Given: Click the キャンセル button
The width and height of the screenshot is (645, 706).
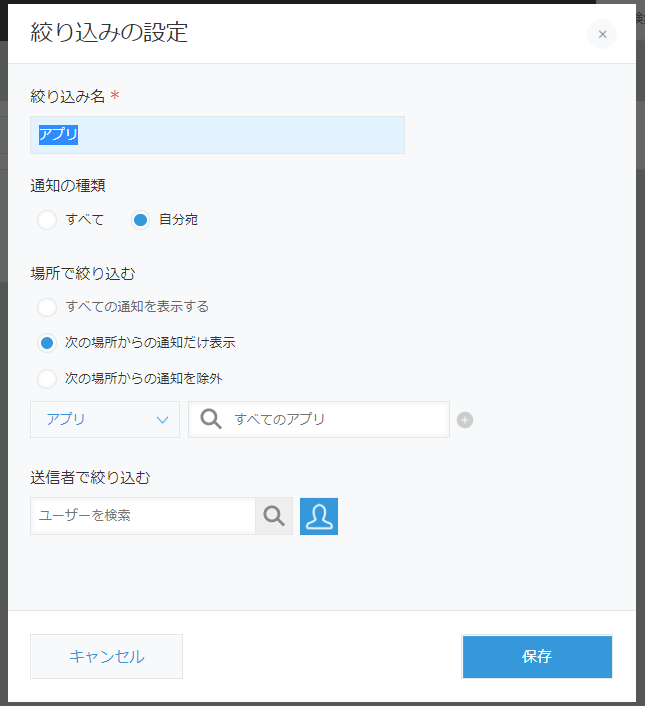Looking at the screenshot, I should [x=106, y=656].
